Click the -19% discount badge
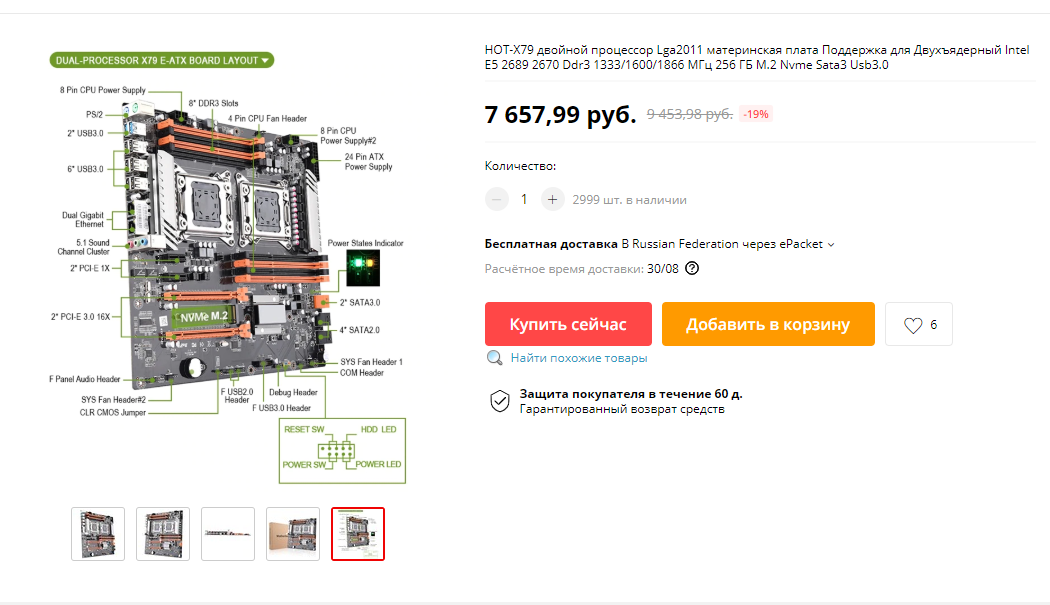 (755, 115)
